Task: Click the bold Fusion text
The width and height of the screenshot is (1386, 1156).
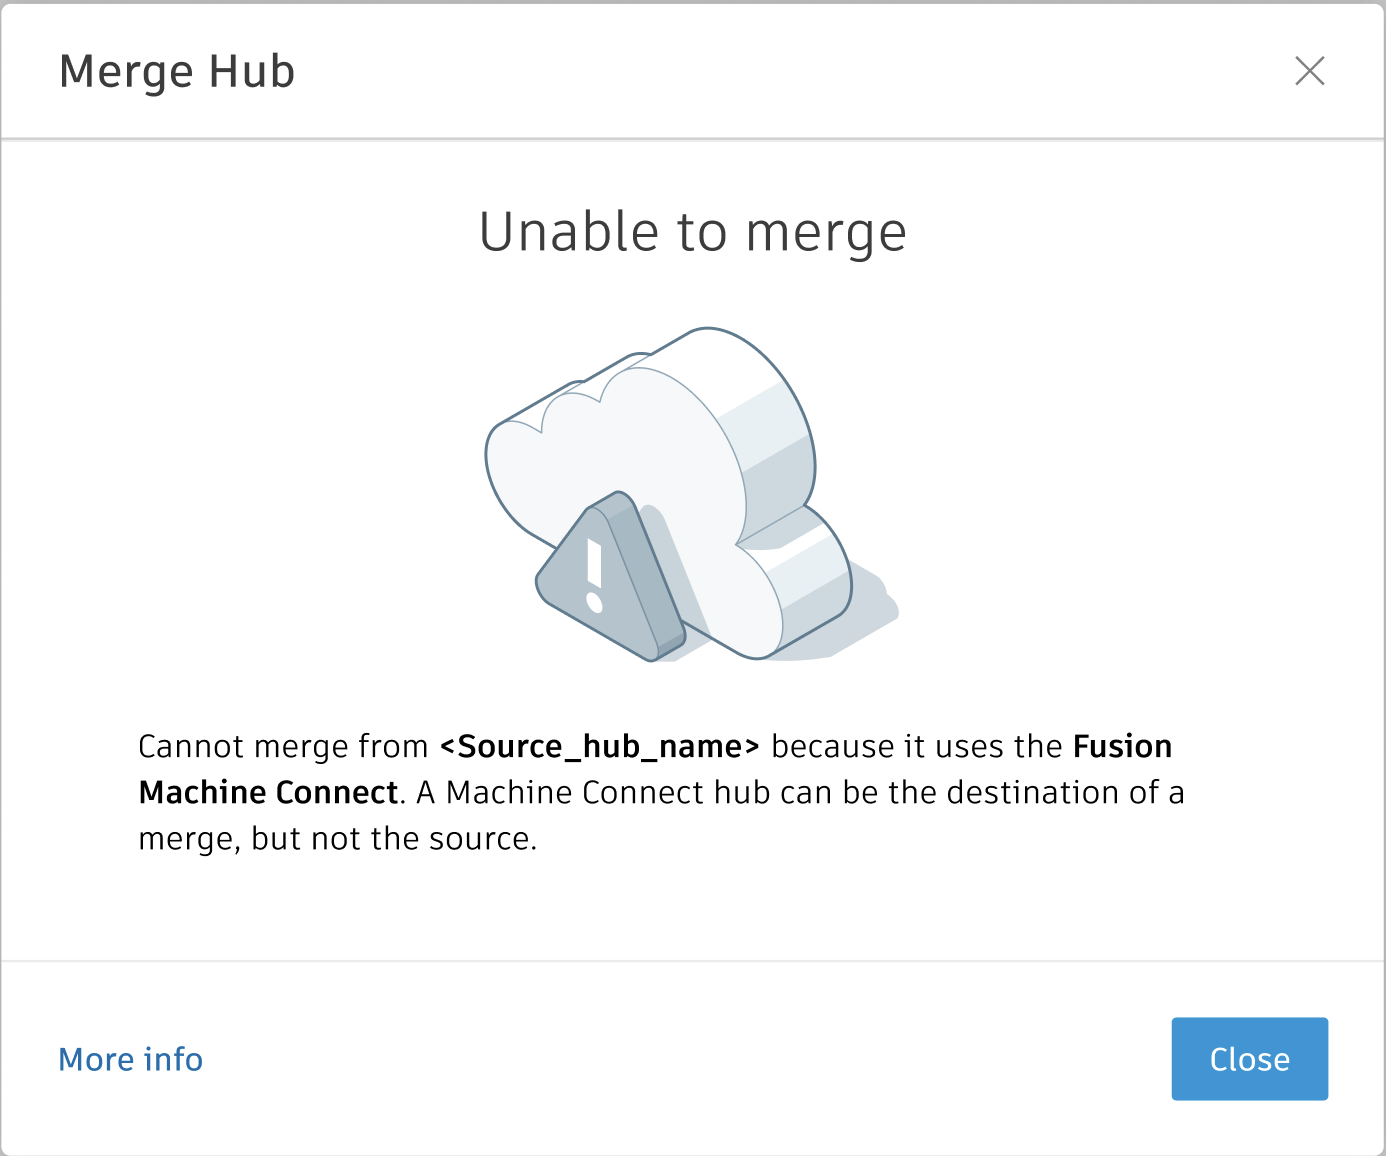Action: (x=1122, y=747)
